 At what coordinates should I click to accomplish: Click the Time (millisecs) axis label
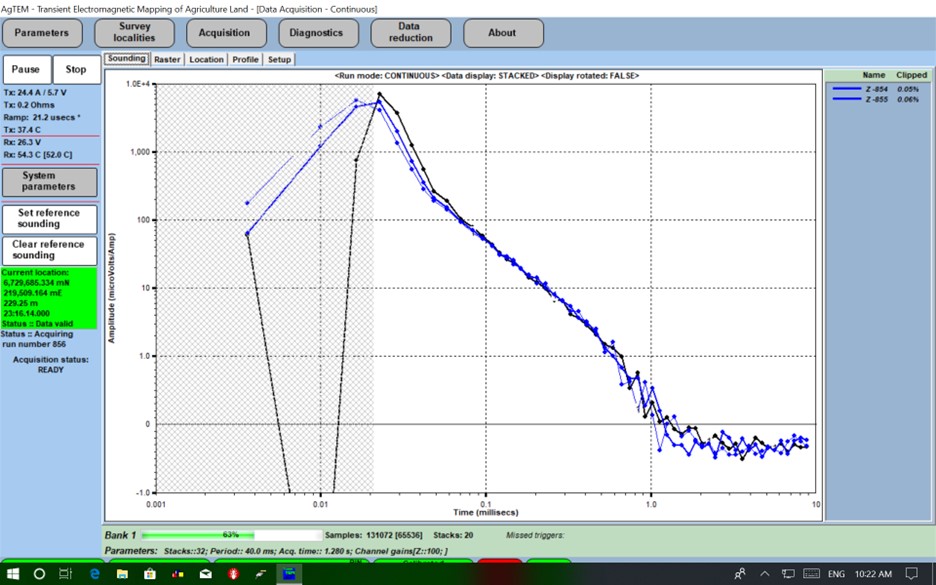(x=484, y=512)
